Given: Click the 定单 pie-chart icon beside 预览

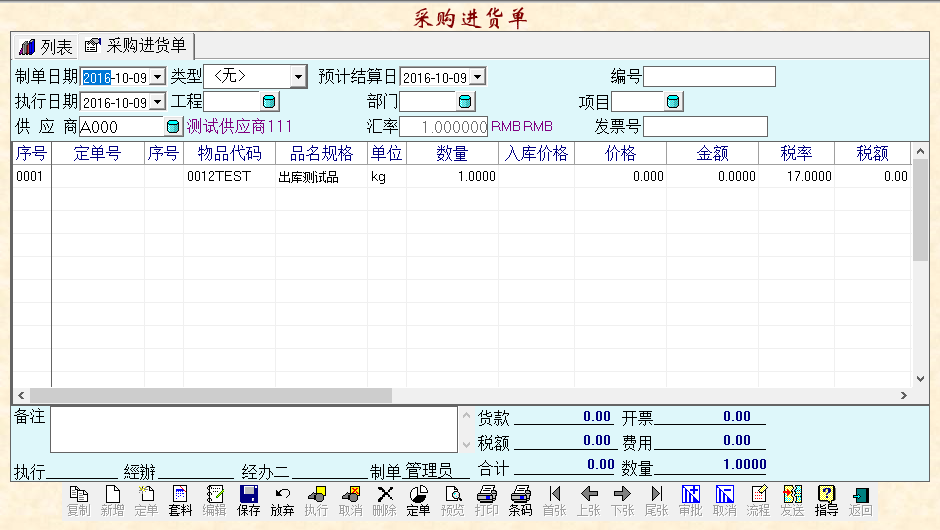Looking at the screenshot, I should [418, 501].
